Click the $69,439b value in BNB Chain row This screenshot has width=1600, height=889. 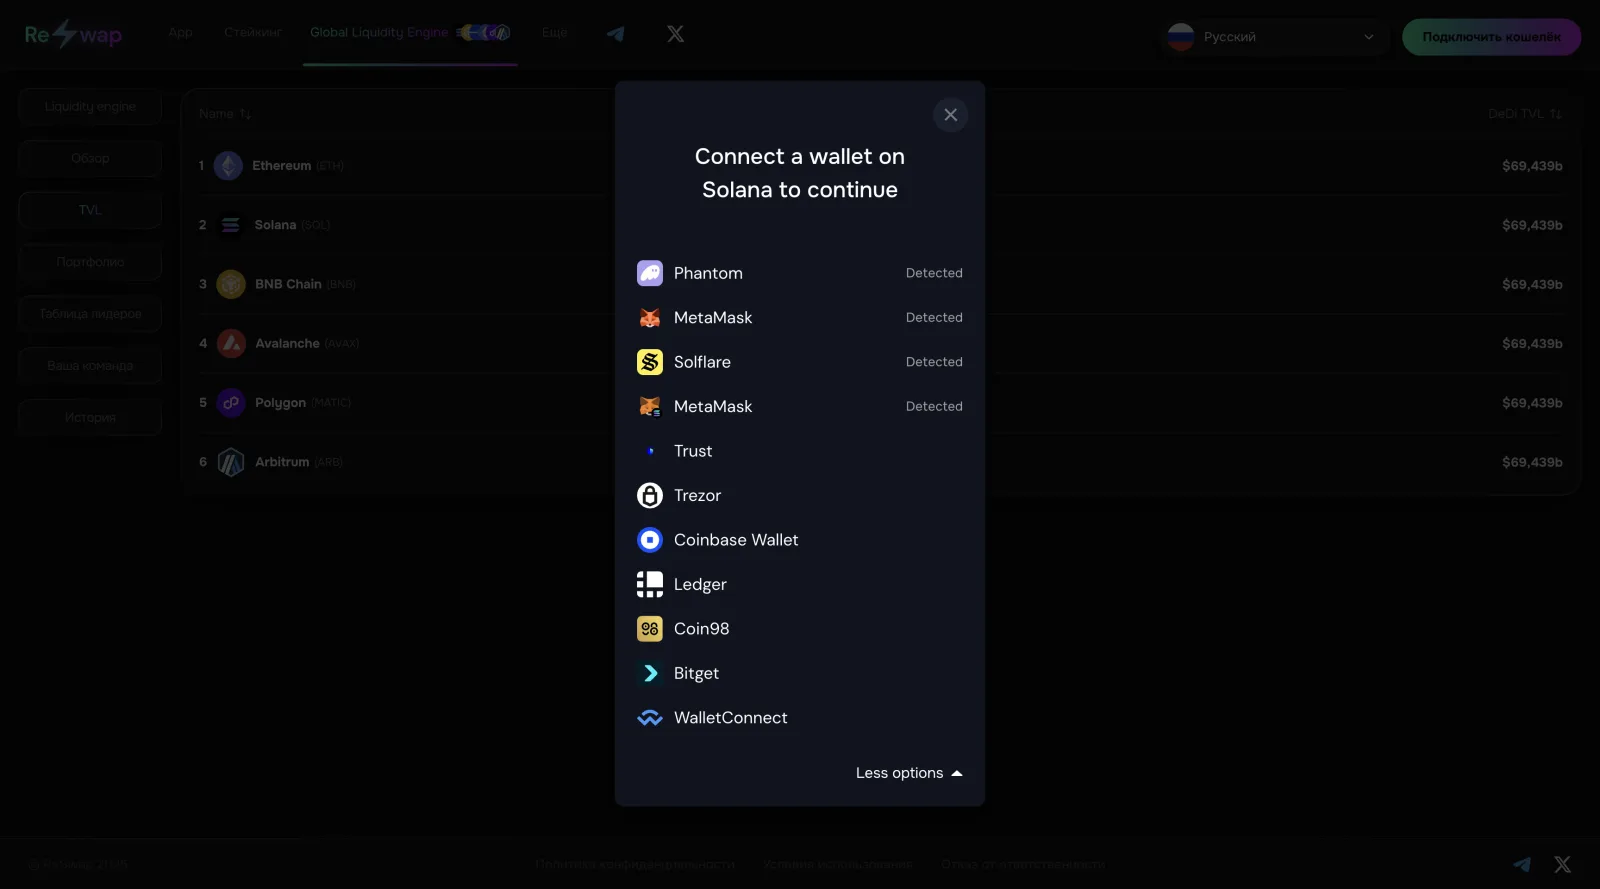(1532, 284)
